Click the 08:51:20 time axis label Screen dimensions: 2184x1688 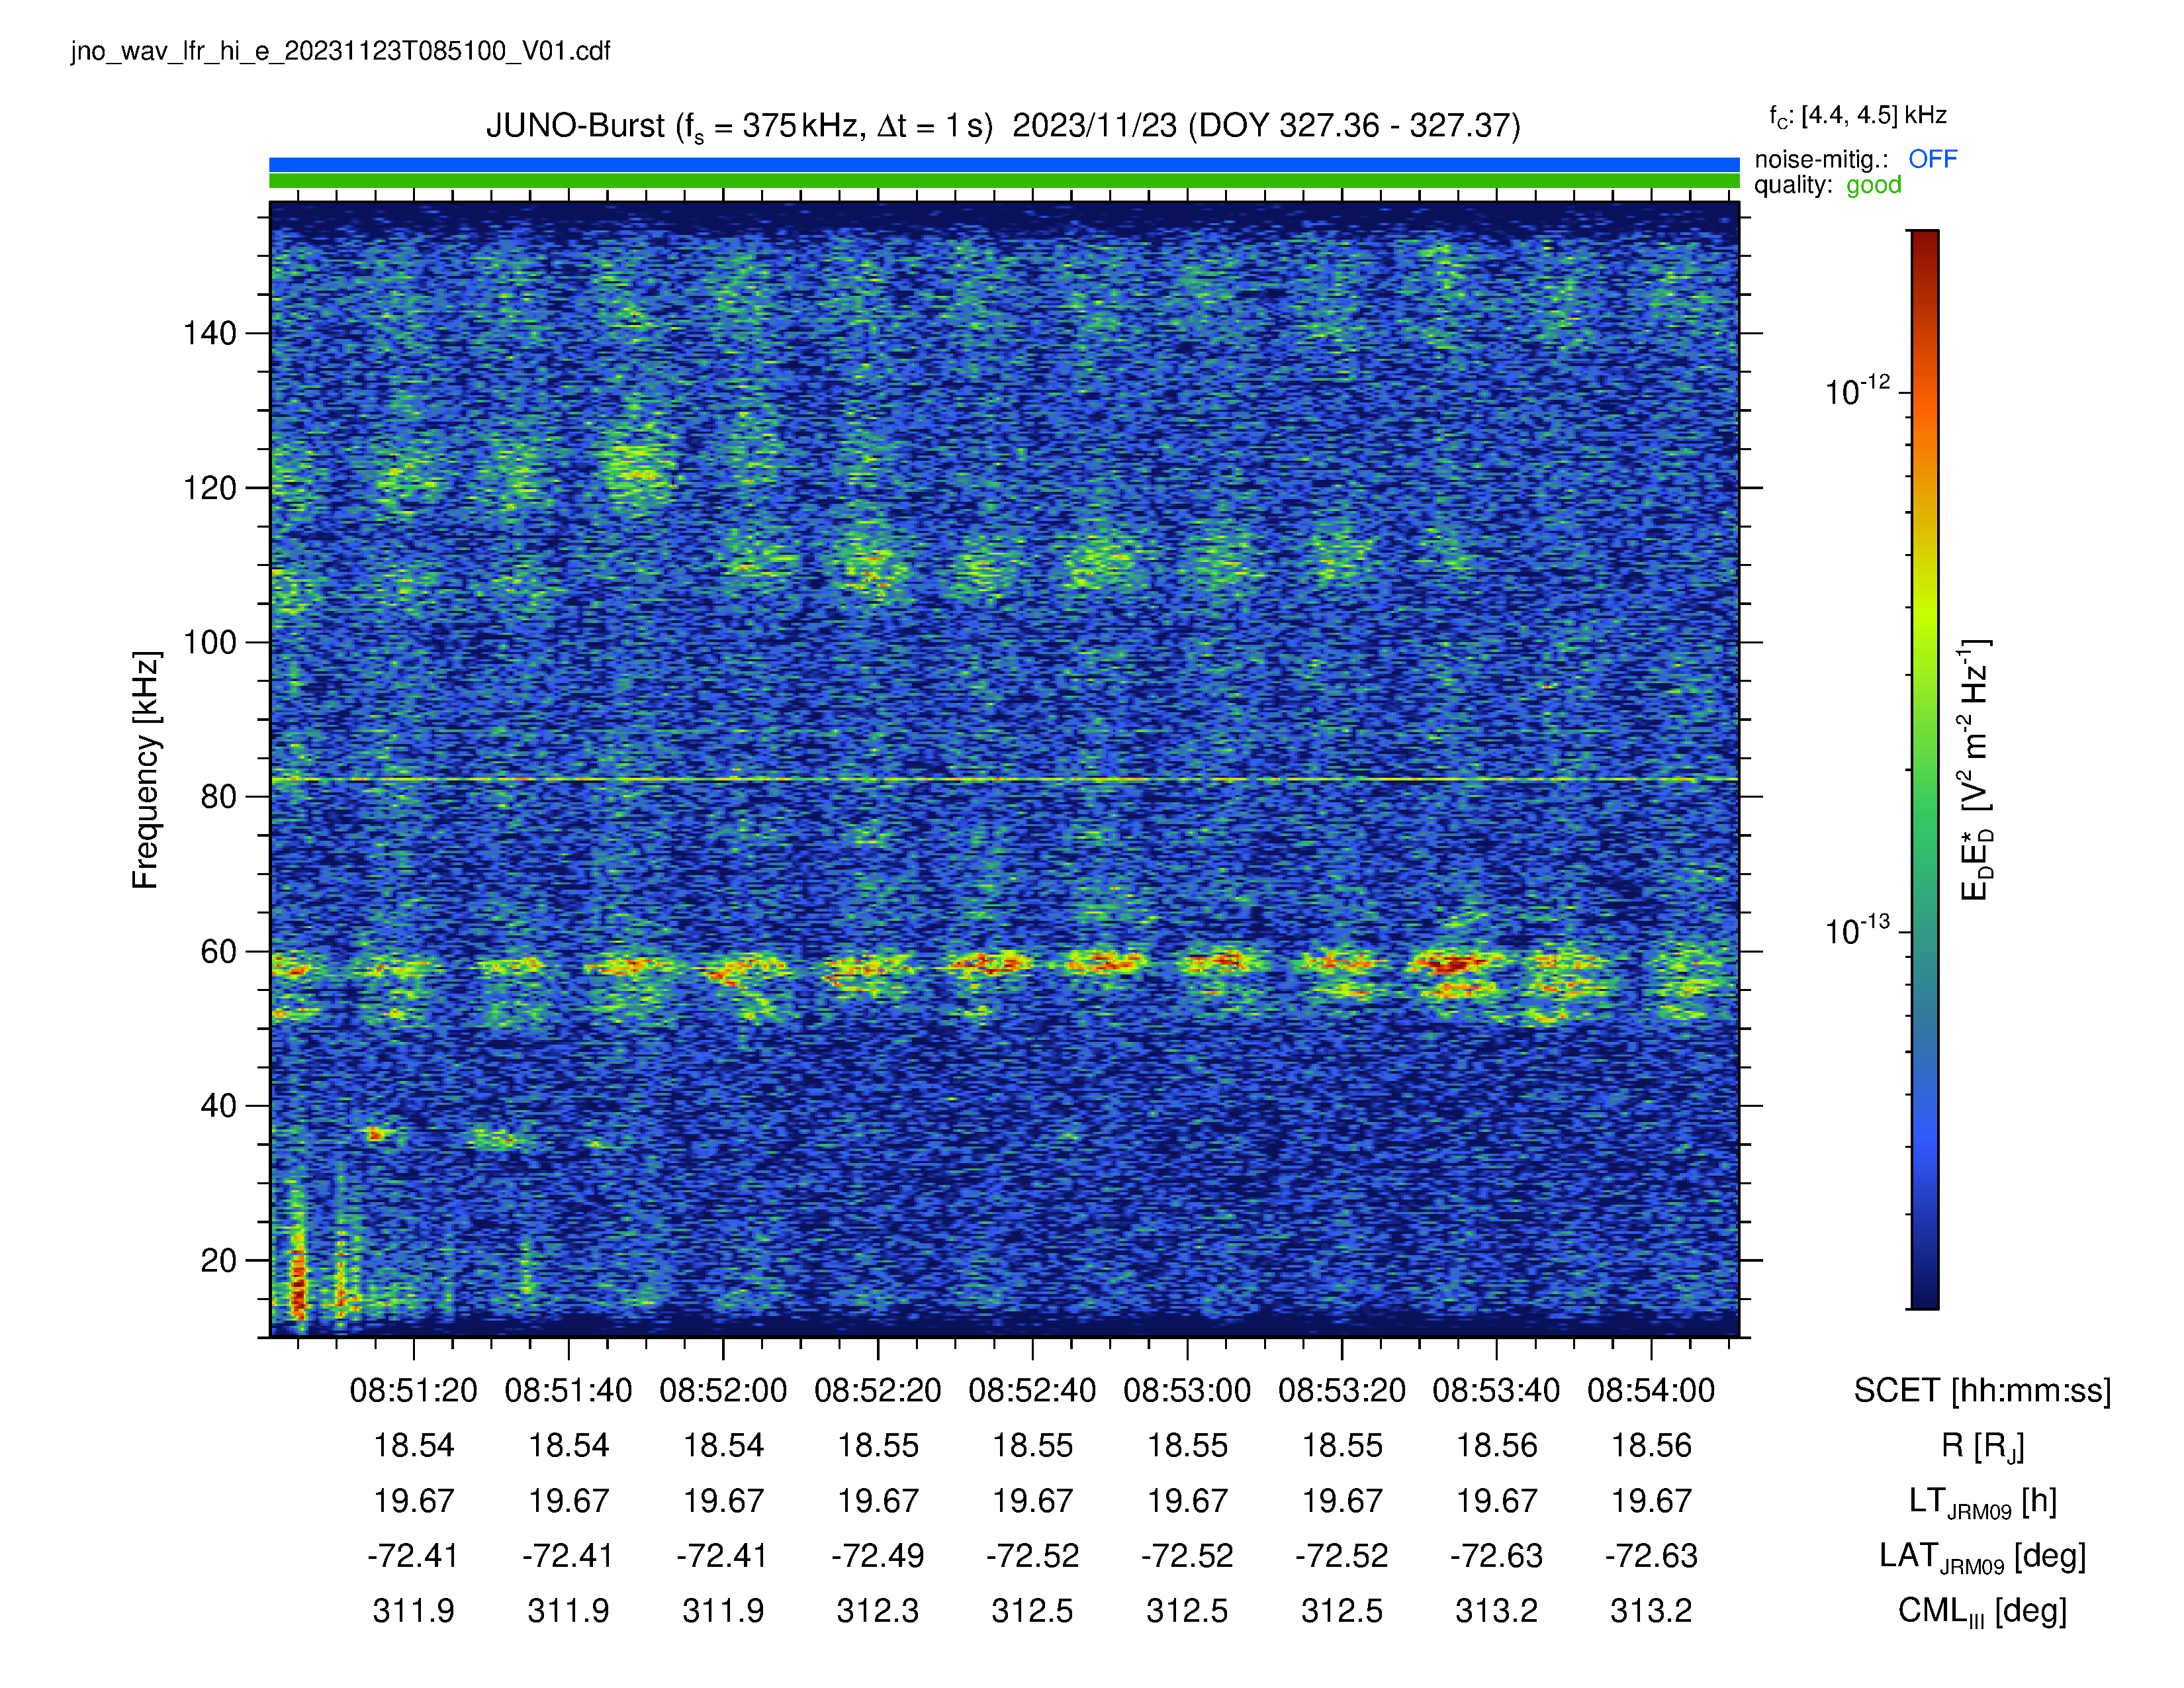pos(413,1390)
